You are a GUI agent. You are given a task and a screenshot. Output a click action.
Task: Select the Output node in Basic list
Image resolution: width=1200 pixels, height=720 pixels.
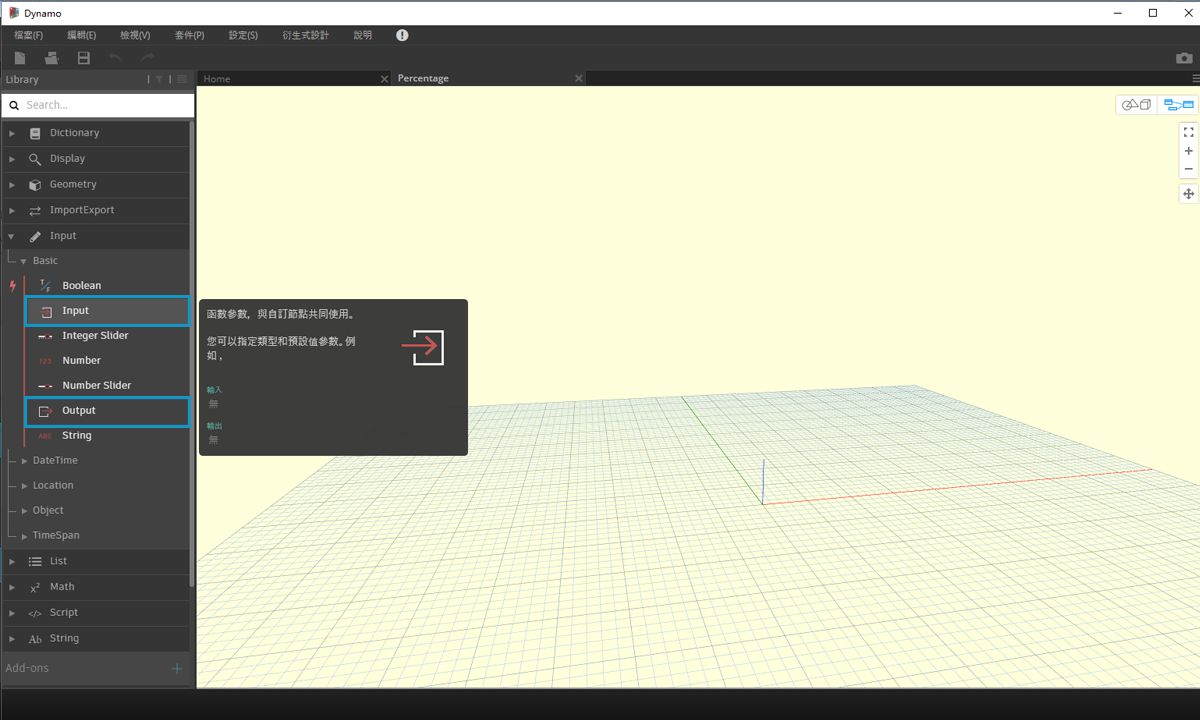pos(107,411)
